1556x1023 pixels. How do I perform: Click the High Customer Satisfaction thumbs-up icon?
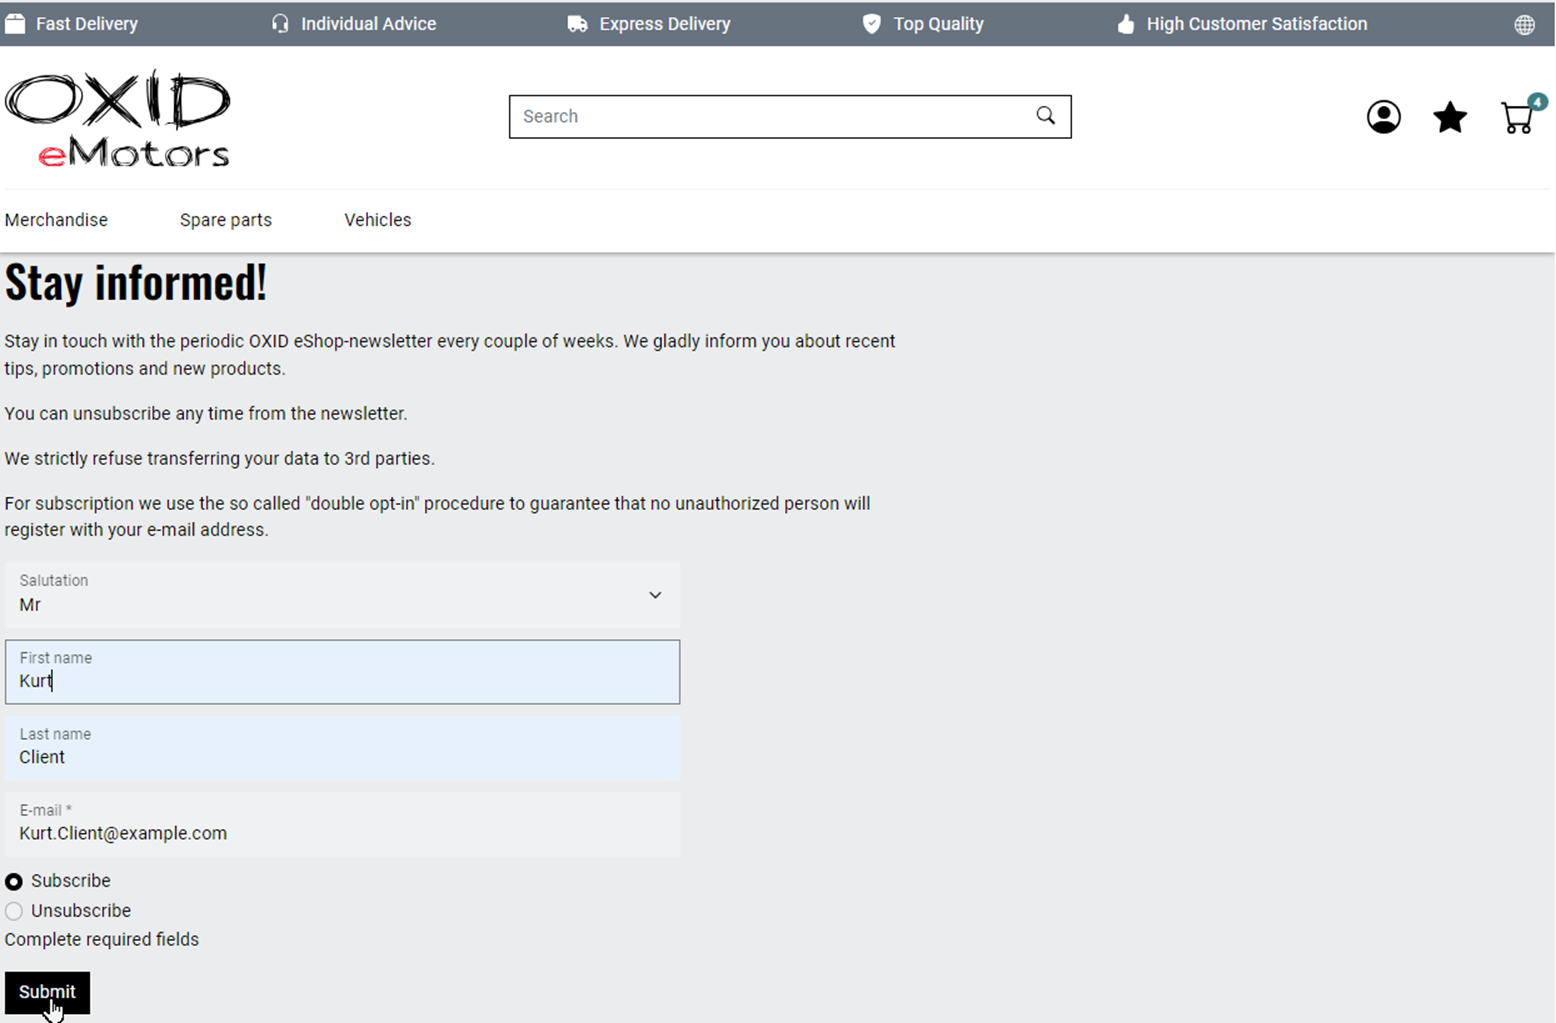(1126, 24)
